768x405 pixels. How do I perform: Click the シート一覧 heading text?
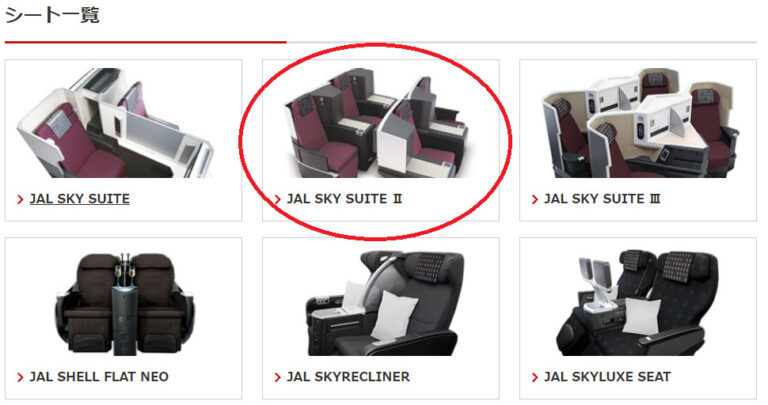[52, 15]
